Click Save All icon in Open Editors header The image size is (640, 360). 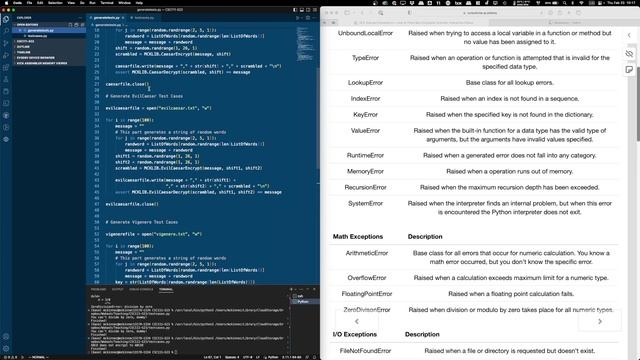[76, 25]
